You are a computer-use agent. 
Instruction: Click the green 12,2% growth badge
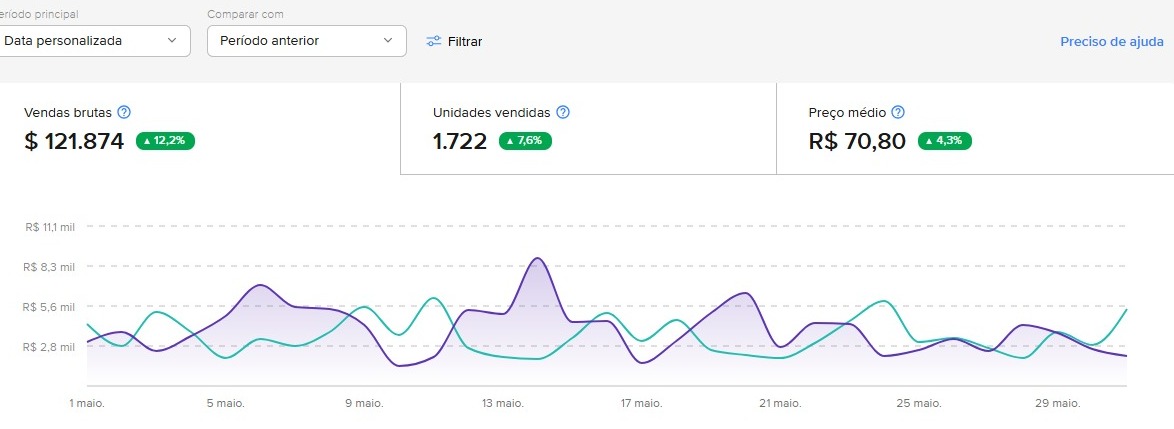point(165,141)
